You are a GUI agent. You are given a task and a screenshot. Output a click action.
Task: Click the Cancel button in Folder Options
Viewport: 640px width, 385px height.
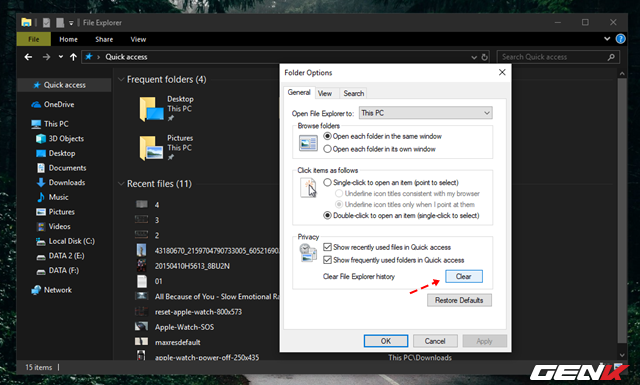tap(435, 341)
